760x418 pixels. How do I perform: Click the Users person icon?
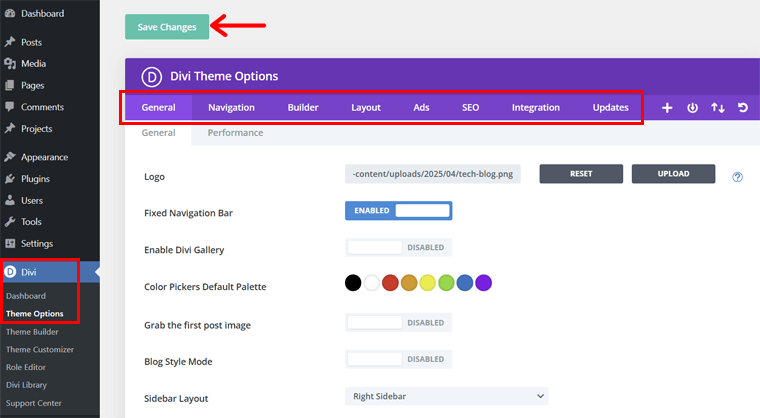tap(10, 200)
